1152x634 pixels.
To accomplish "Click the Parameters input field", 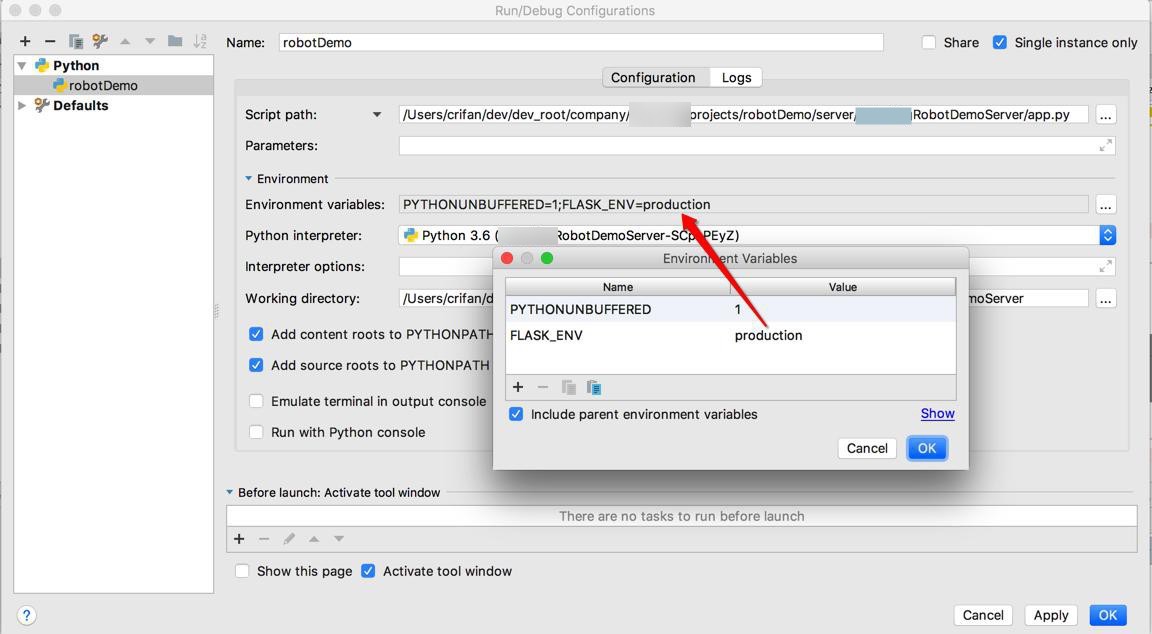I will (750, 146).
